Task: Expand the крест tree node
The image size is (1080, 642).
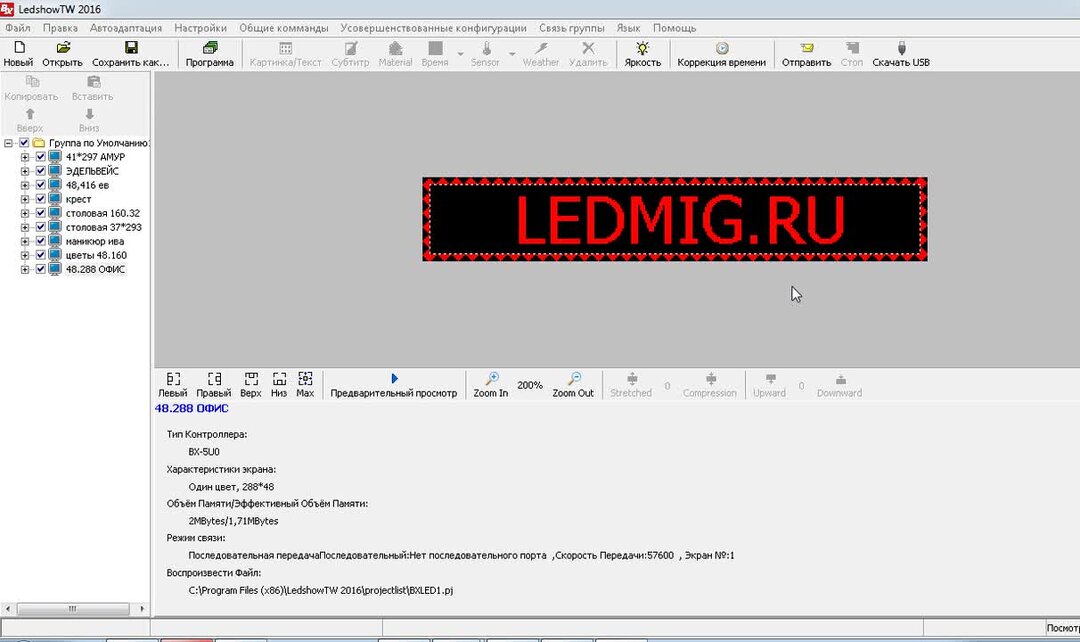Action: tap(25, 199)
